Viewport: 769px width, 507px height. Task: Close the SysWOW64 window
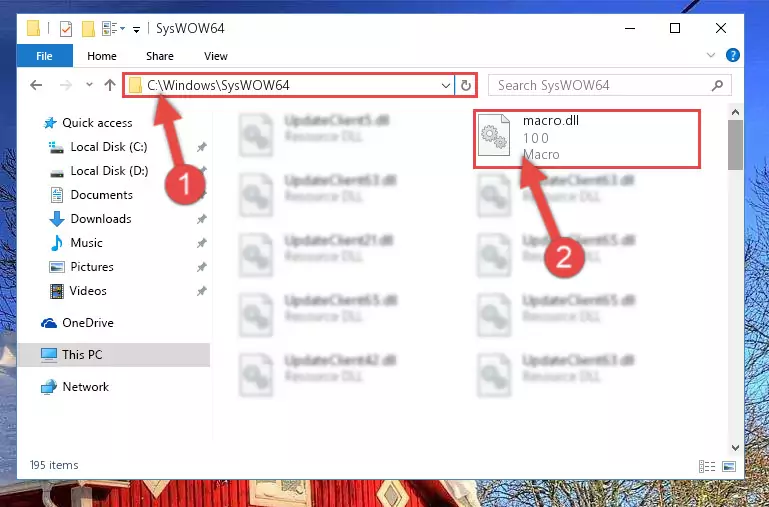pyautogui.click(x=720, y=28)
